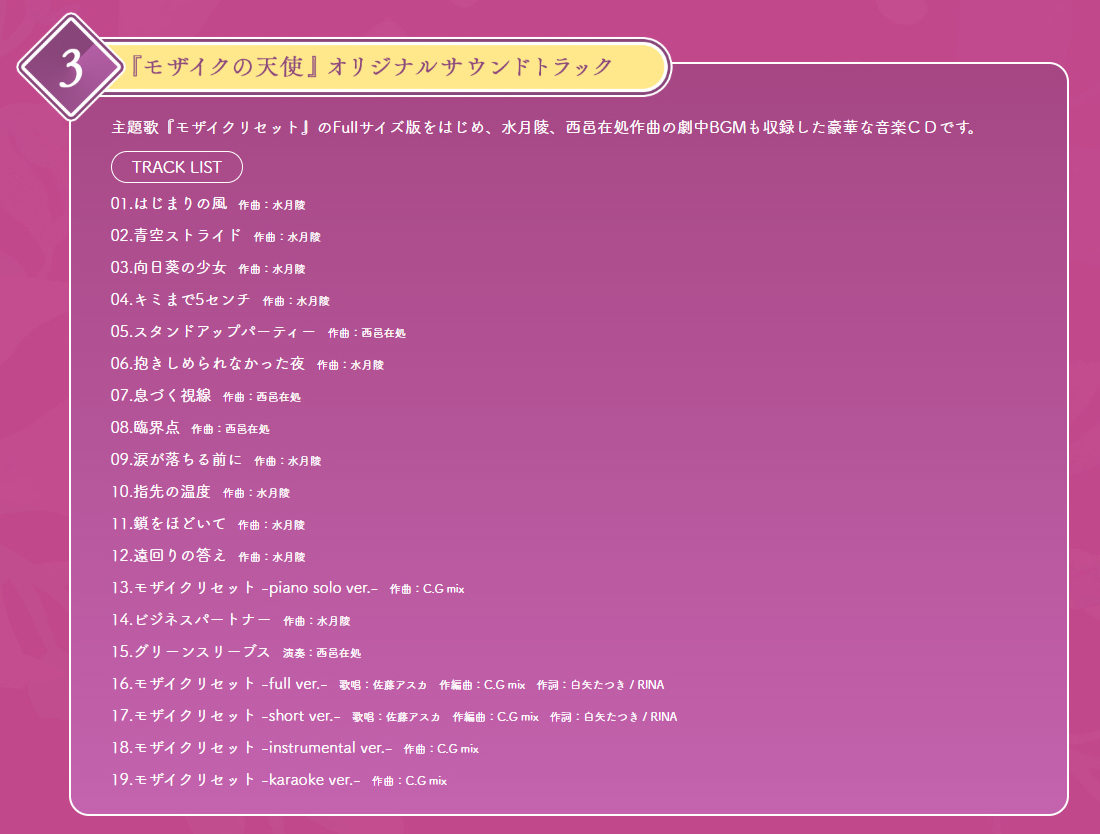
Task: Click track 03 向日葵の少女
Action: click(170, 268)
